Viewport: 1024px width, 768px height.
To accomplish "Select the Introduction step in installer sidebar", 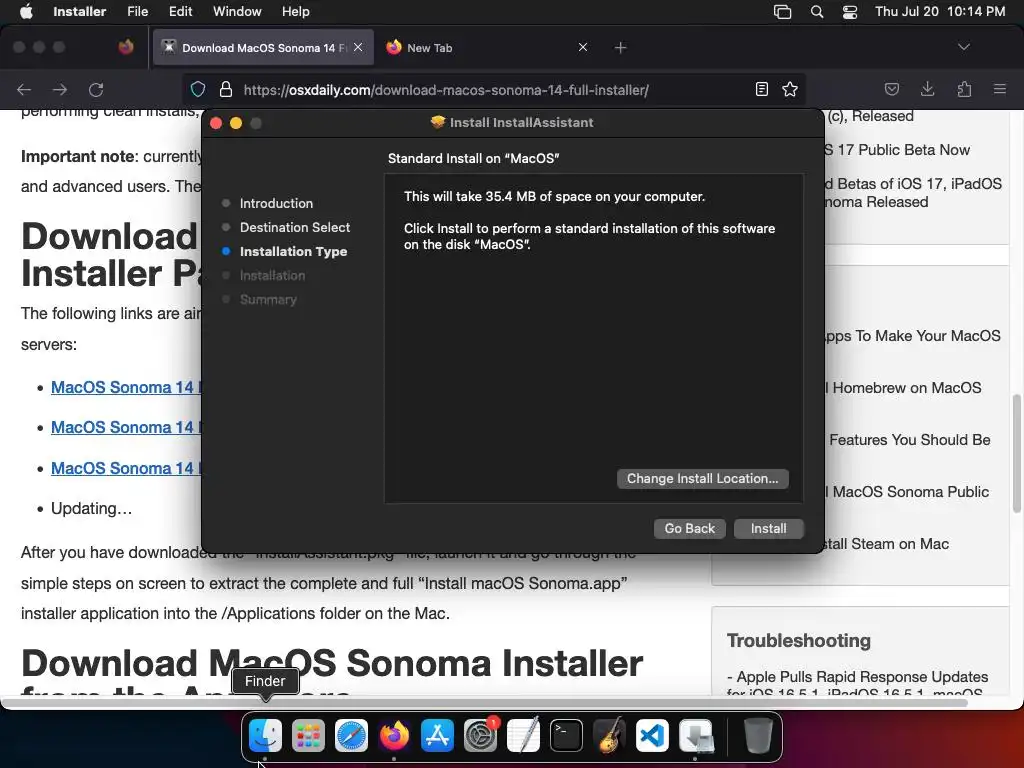I will [276, 203].
